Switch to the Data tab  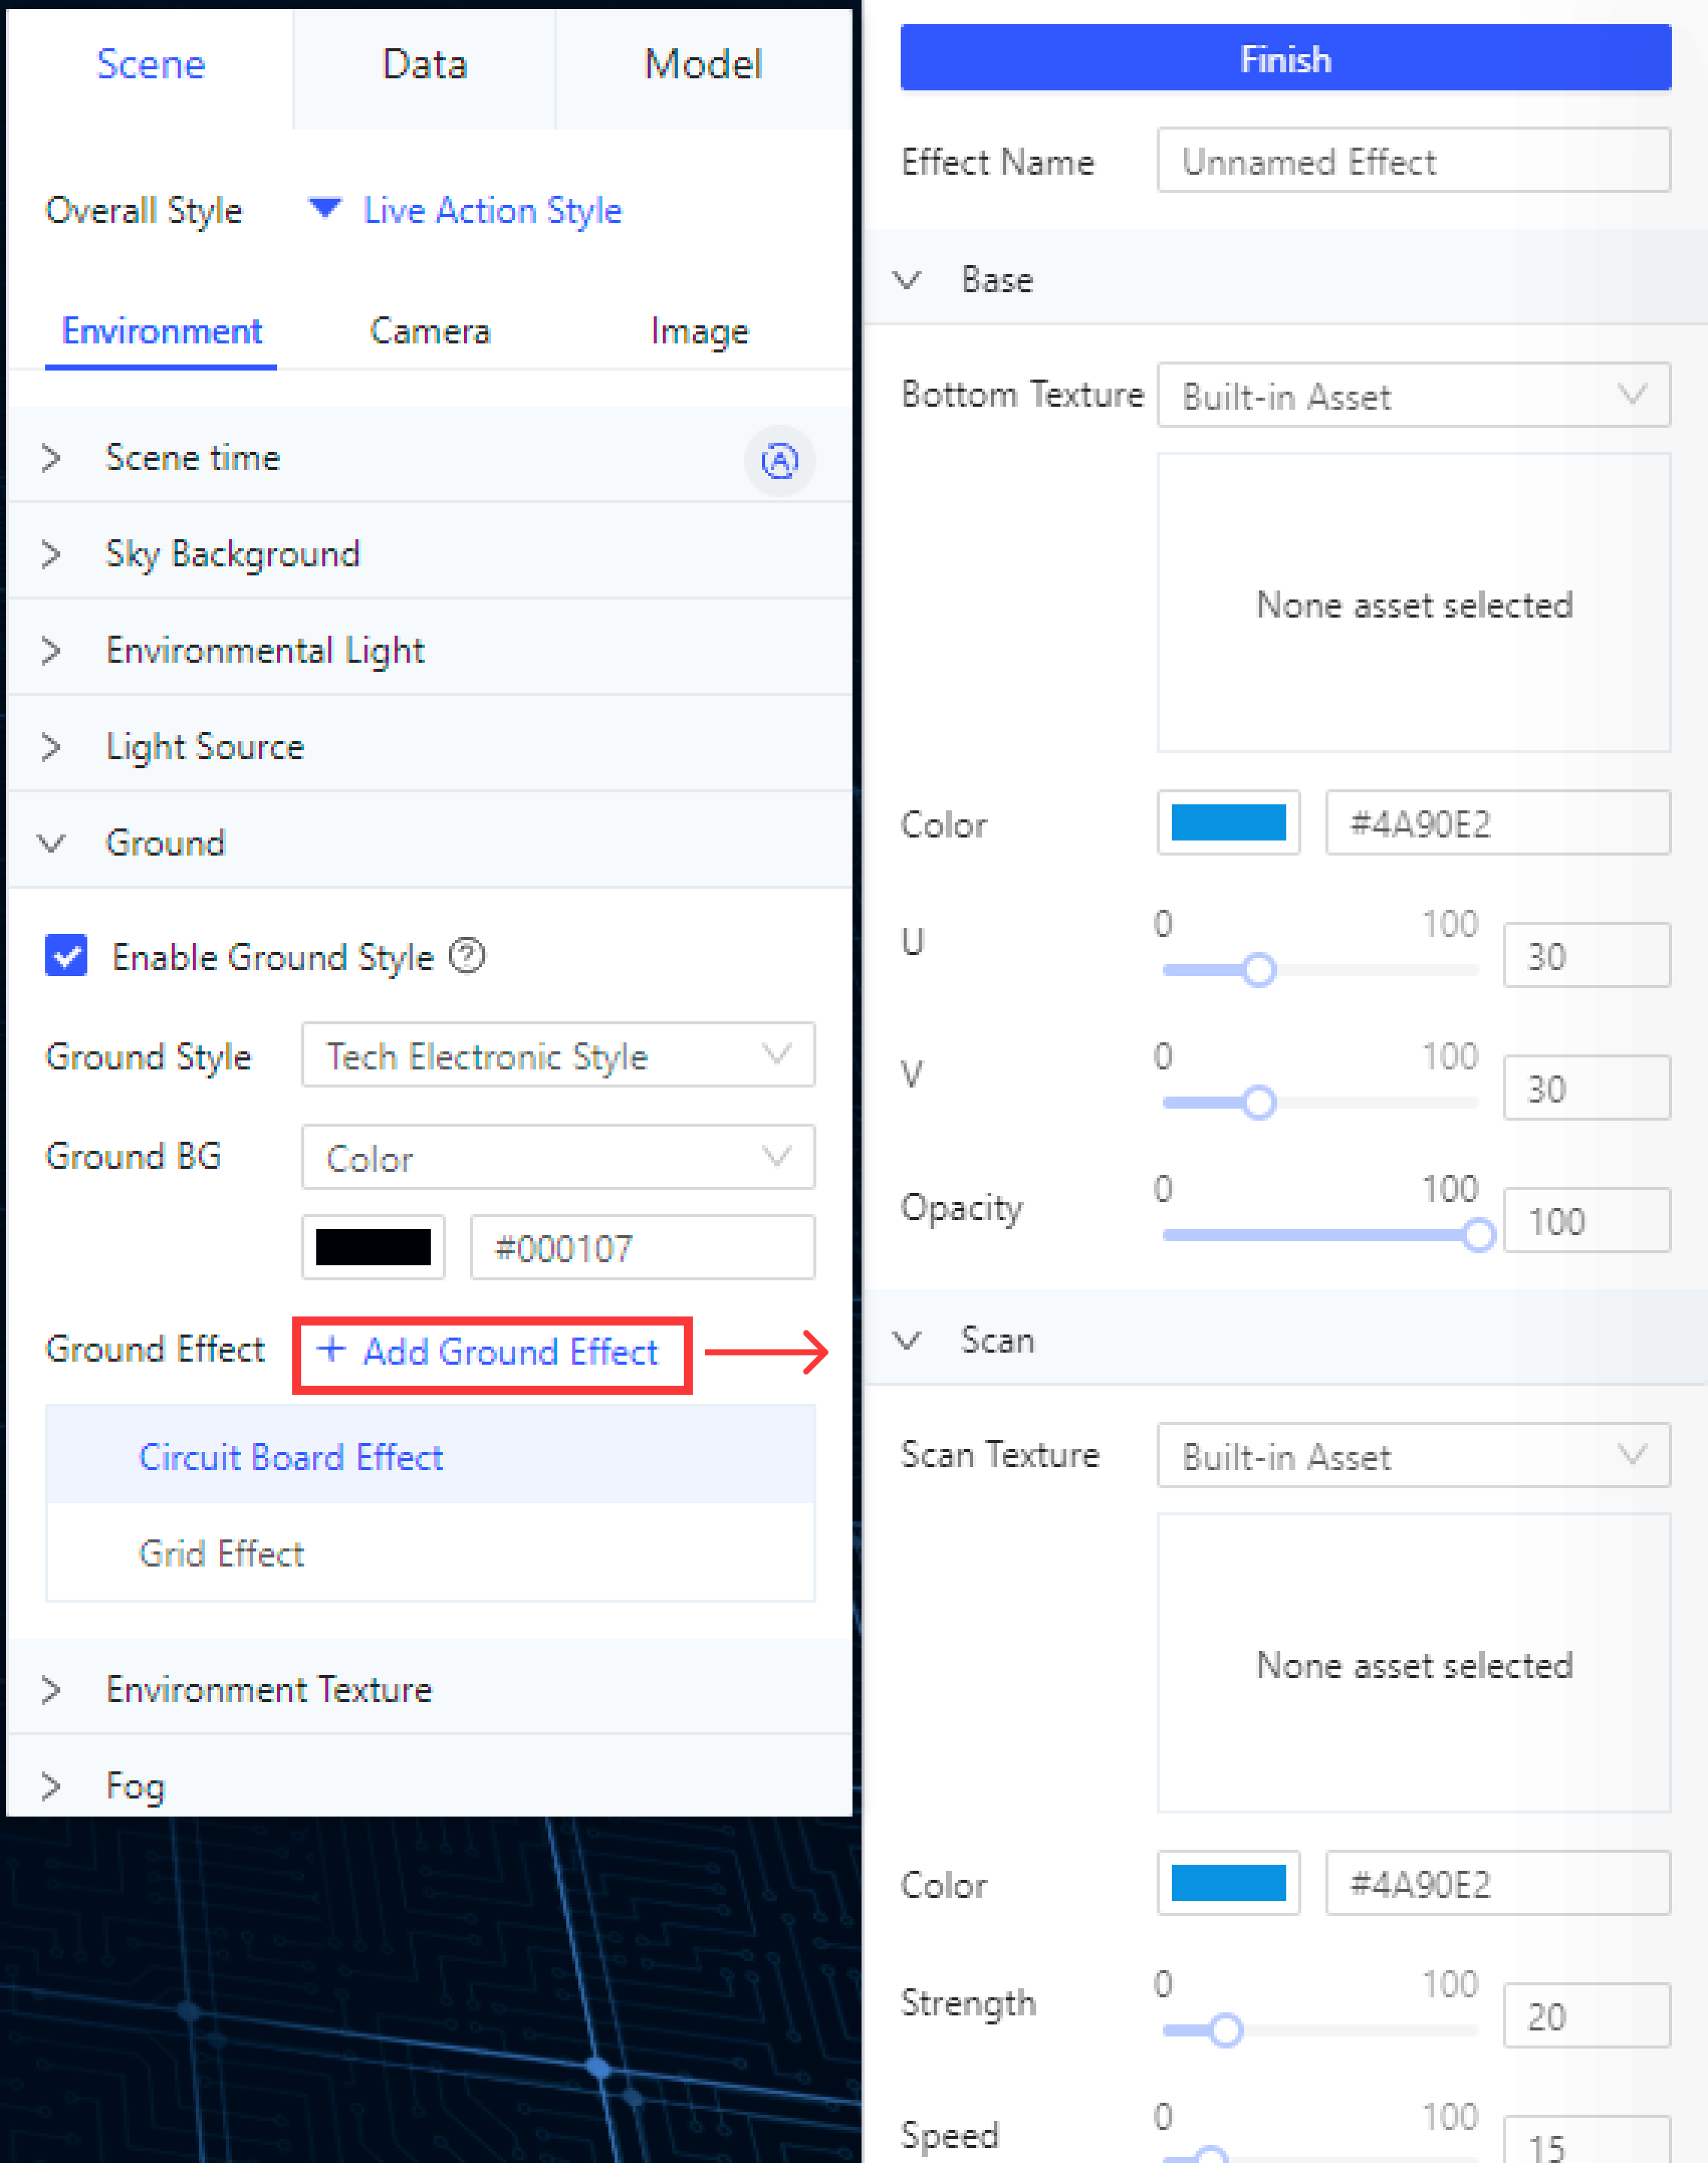424,64
